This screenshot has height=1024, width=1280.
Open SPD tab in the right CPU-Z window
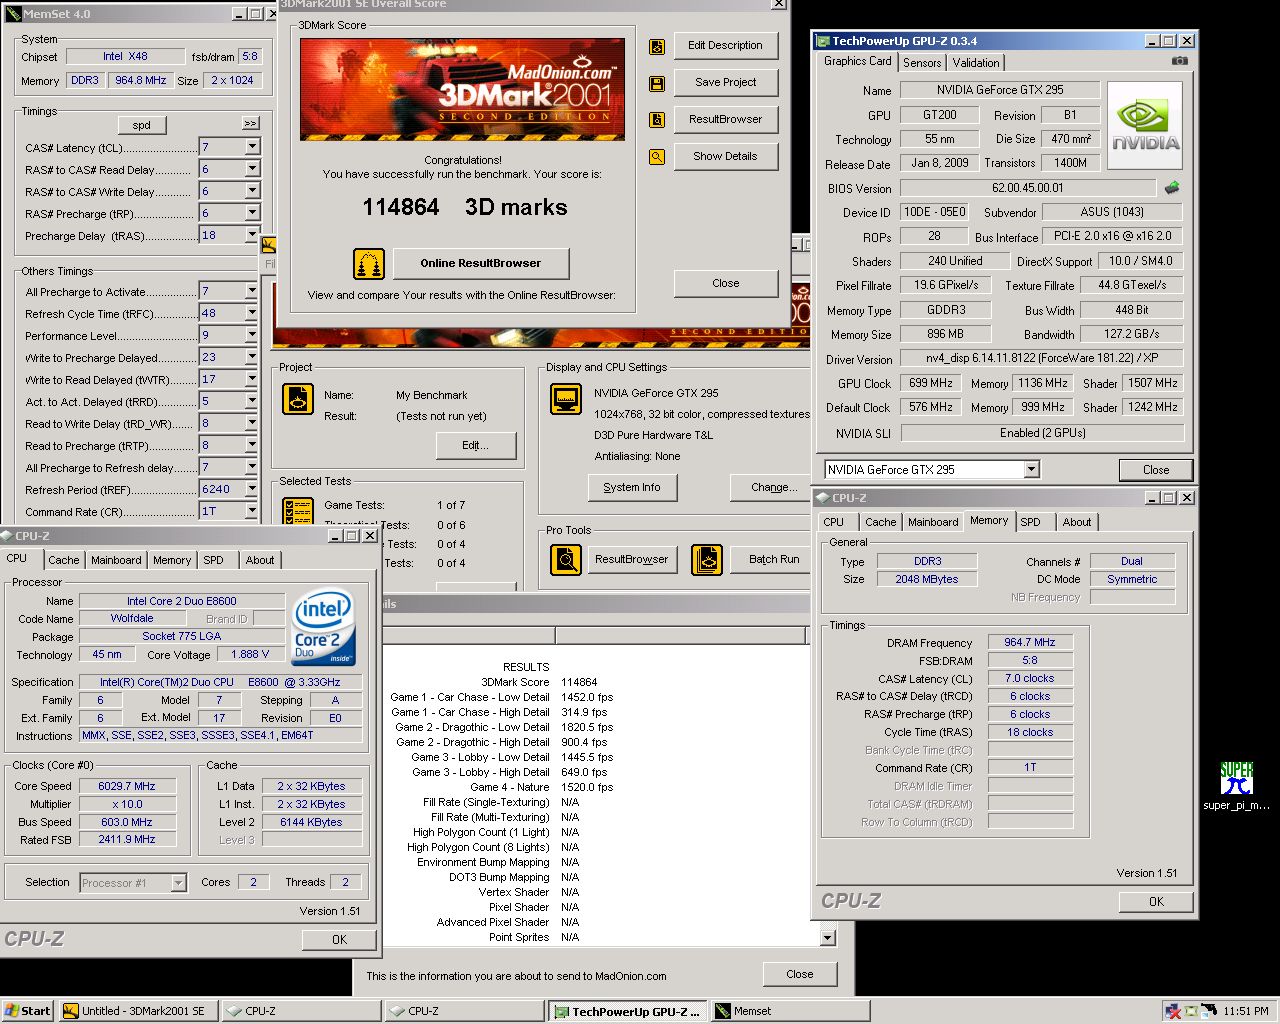(x=1030, y=522)
